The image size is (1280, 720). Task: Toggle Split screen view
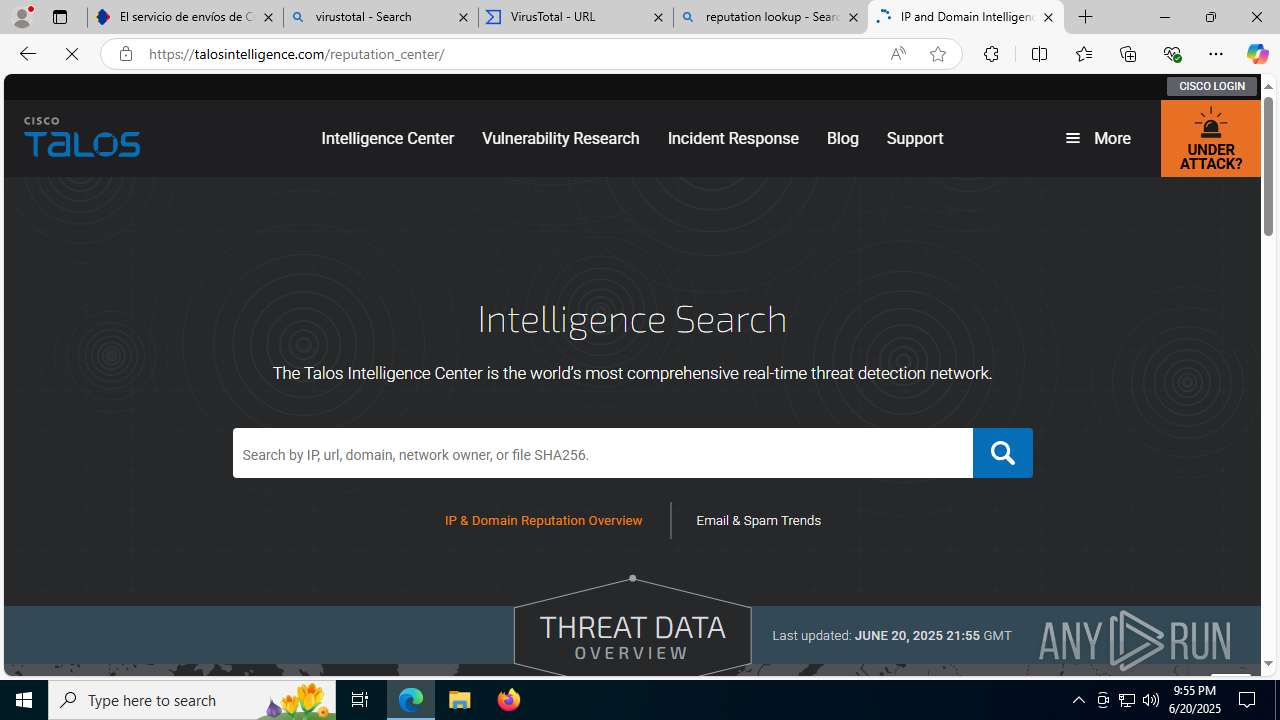pos(1039,54)
